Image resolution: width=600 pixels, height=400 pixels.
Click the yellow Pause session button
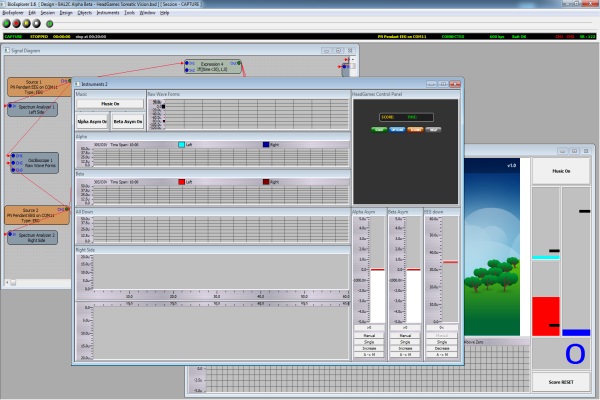pyautogui.click(x=26, y=24)
